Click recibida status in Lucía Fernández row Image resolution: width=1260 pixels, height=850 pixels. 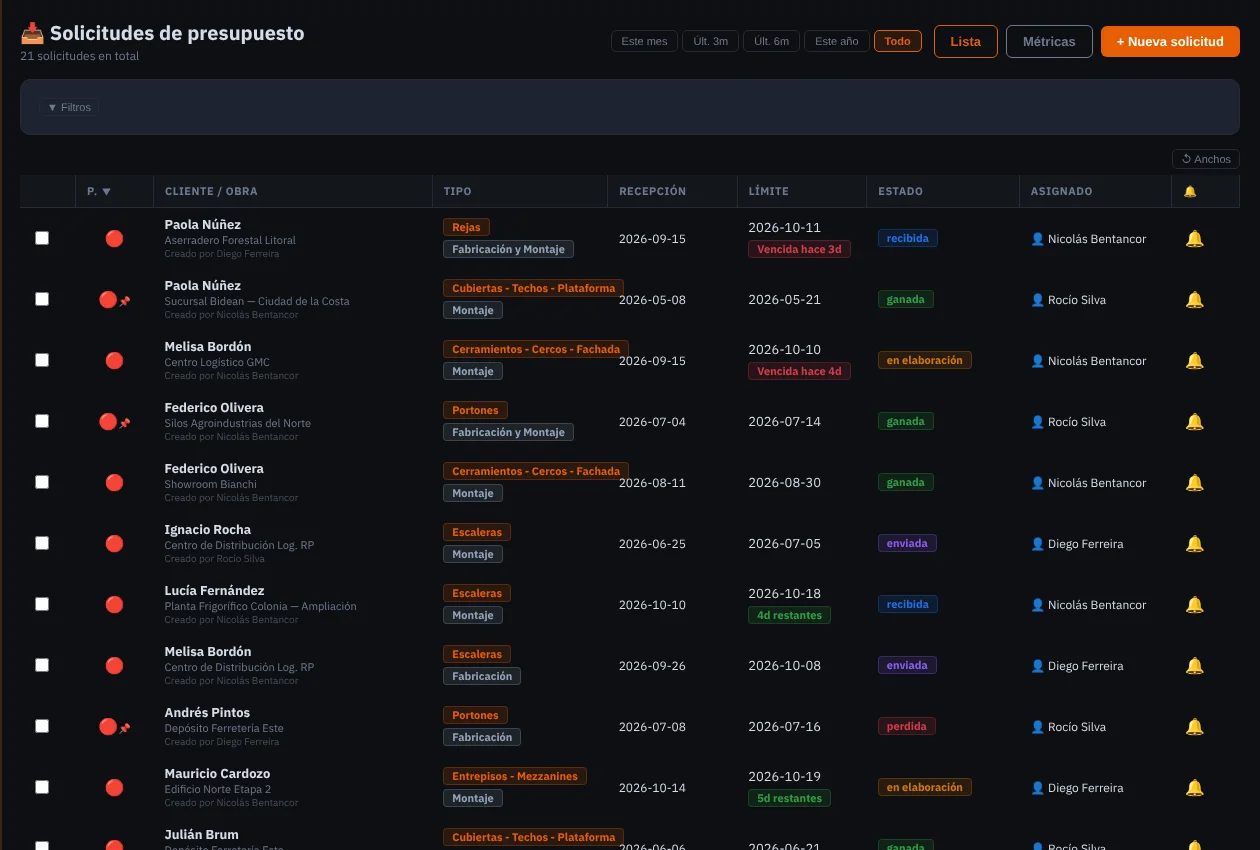pyautogui.click(x=907, y=604)
